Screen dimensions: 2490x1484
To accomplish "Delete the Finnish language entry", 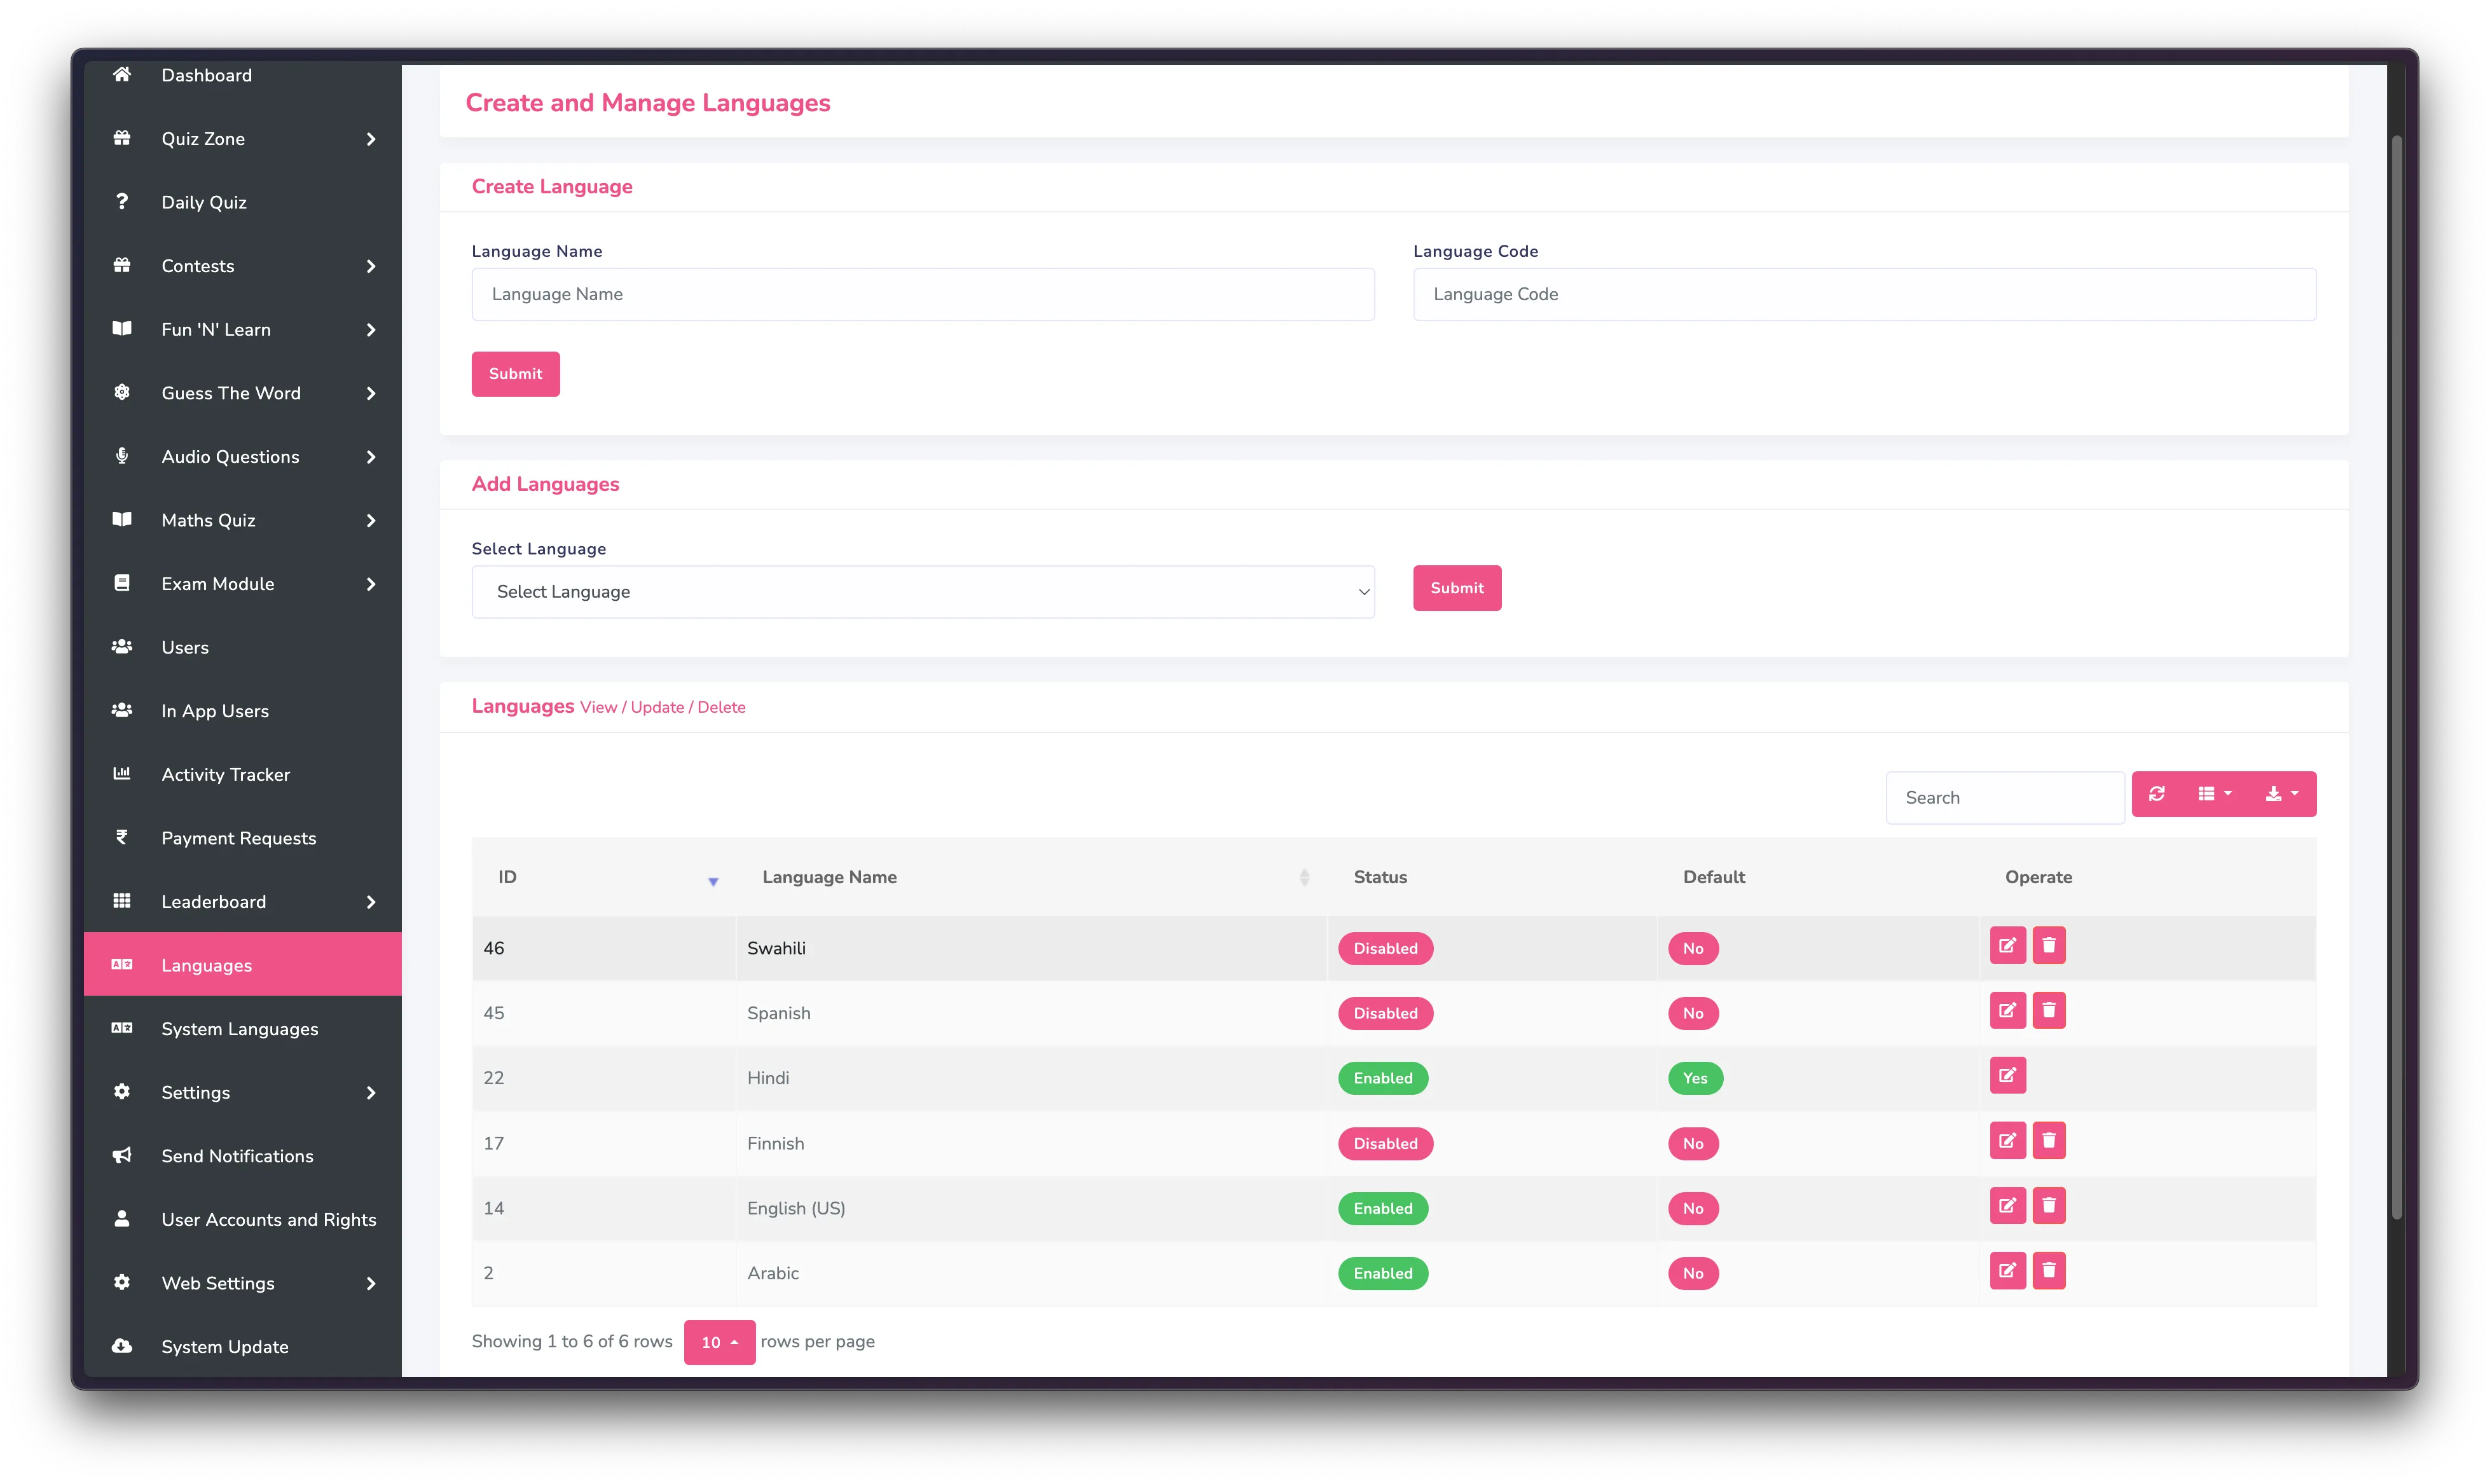I will [x=2049, y=1140].
